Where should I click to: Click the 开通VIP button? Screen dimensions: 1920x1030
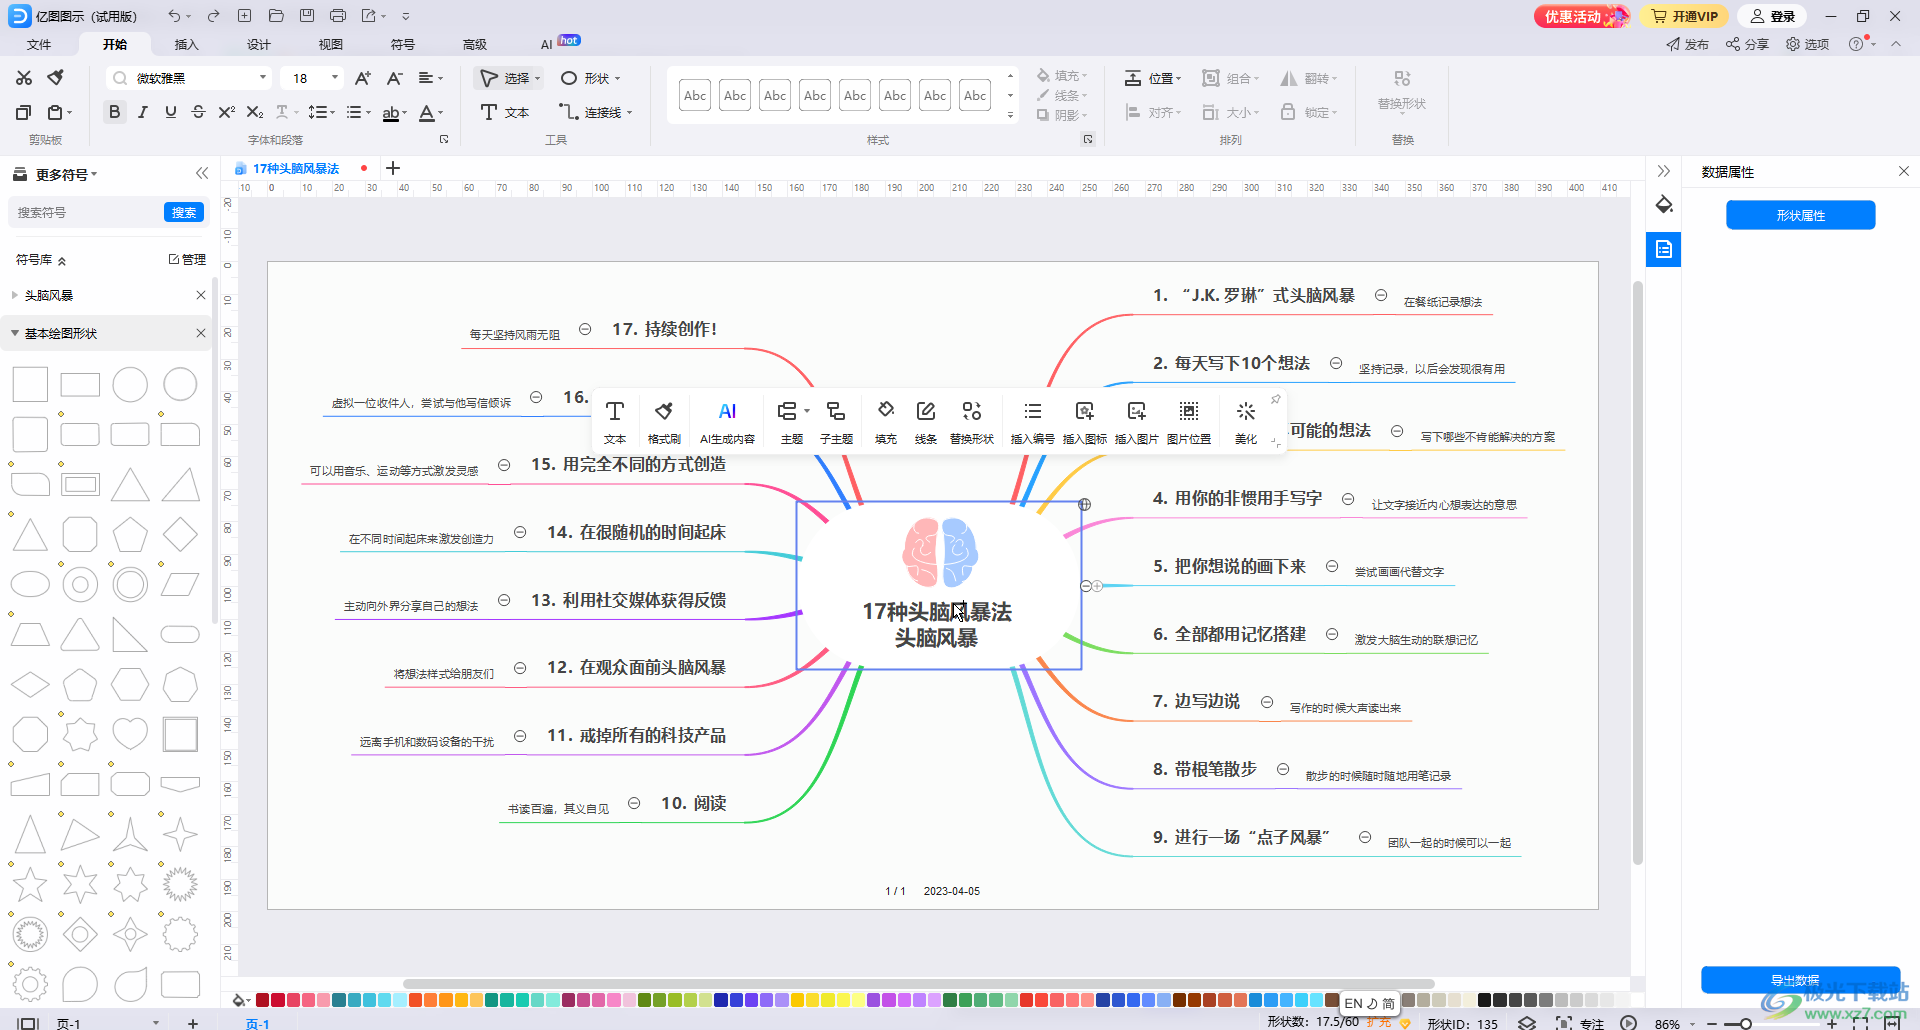coord(1685,16)
